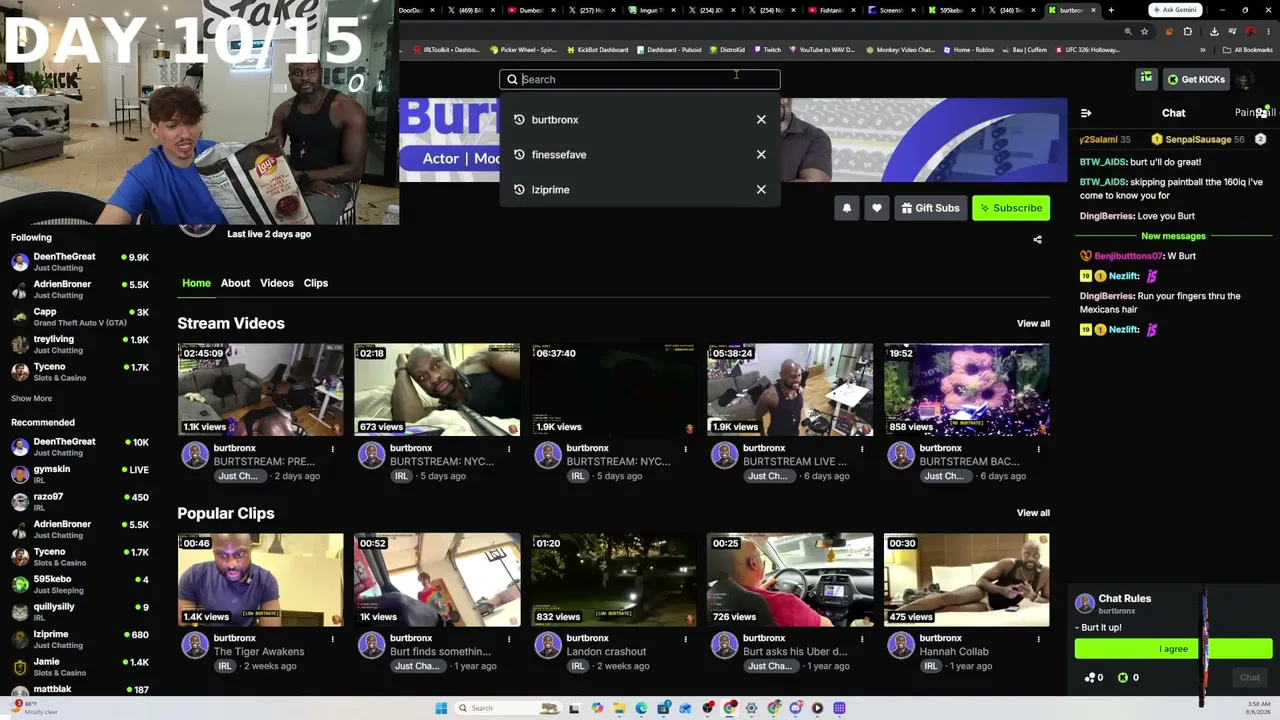
Task: Switch to the Videos tab
Action: [277, 283]
